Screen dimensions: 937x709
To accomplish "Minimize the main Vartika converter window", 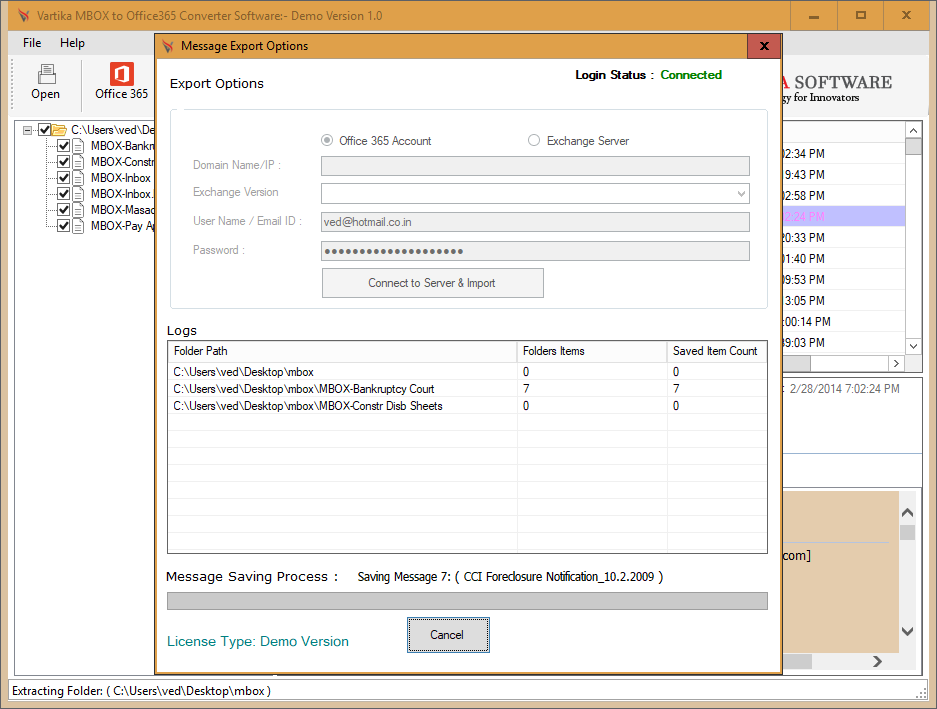I will (x=814, y=16).
